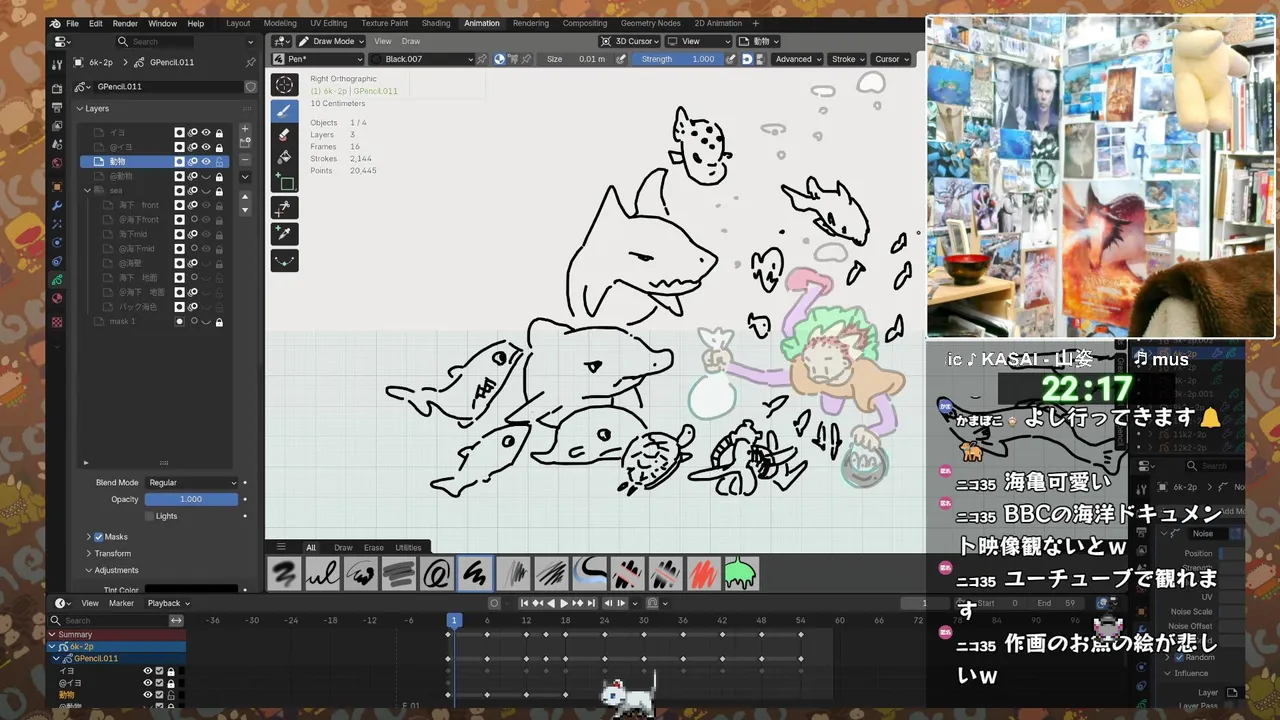
Task: Open the File menu
Action: click(72, 23)
